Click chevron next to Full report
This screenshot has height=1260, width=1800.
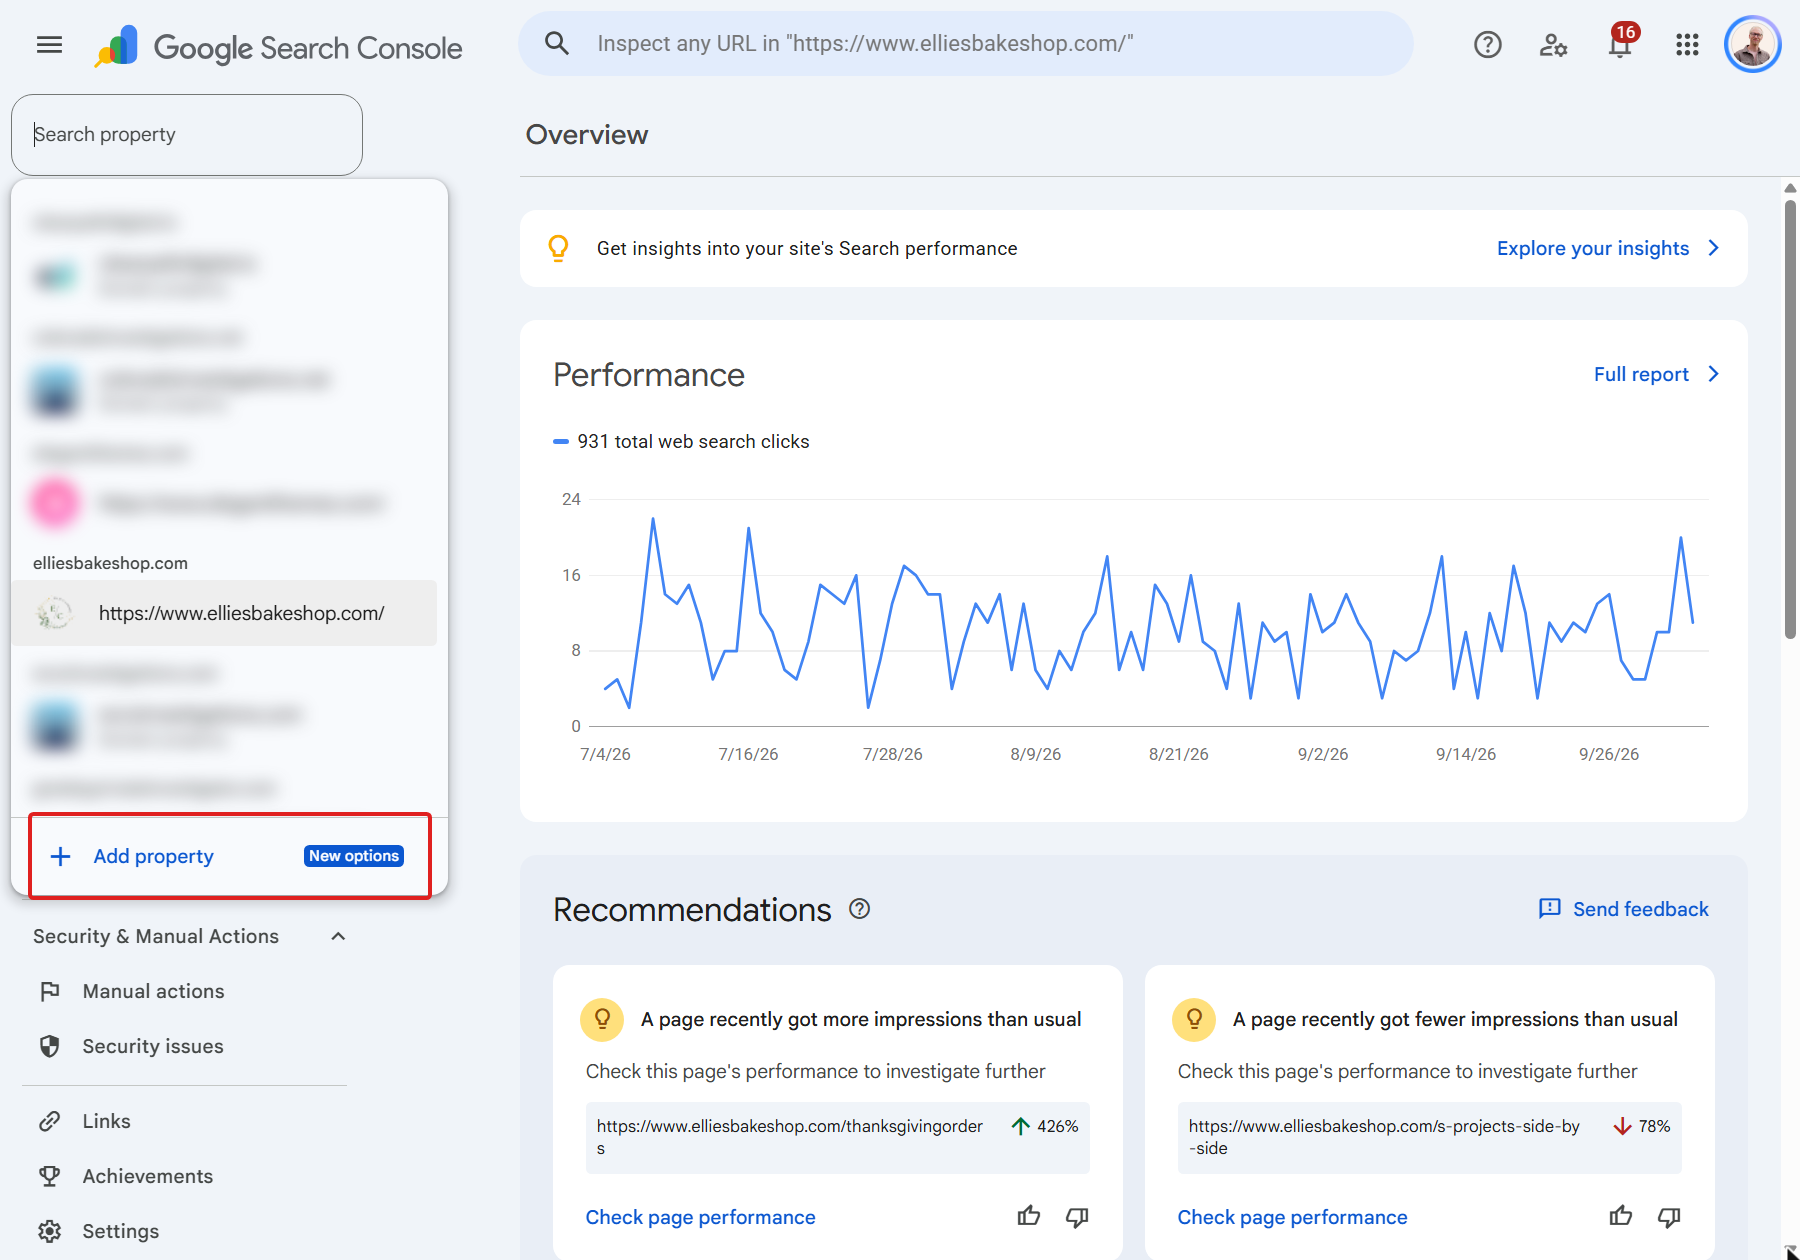pyautogui.click(x=1713, y=374)
